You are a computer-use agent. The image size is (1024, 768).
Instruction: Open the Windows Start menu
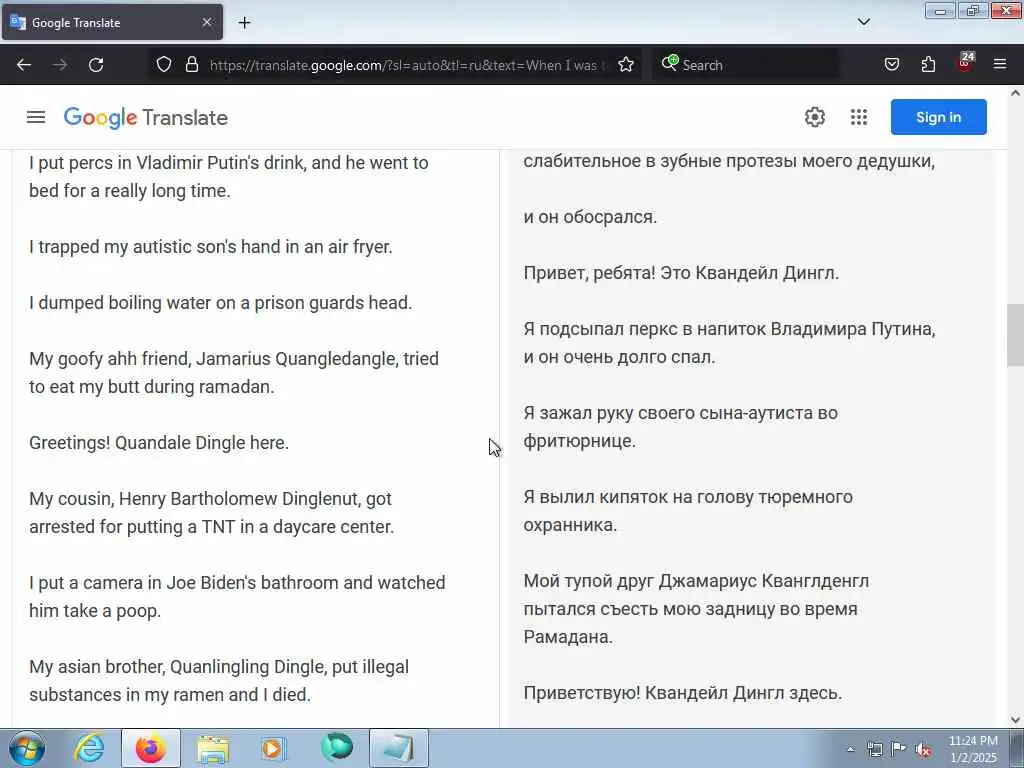tap(27, 748)
